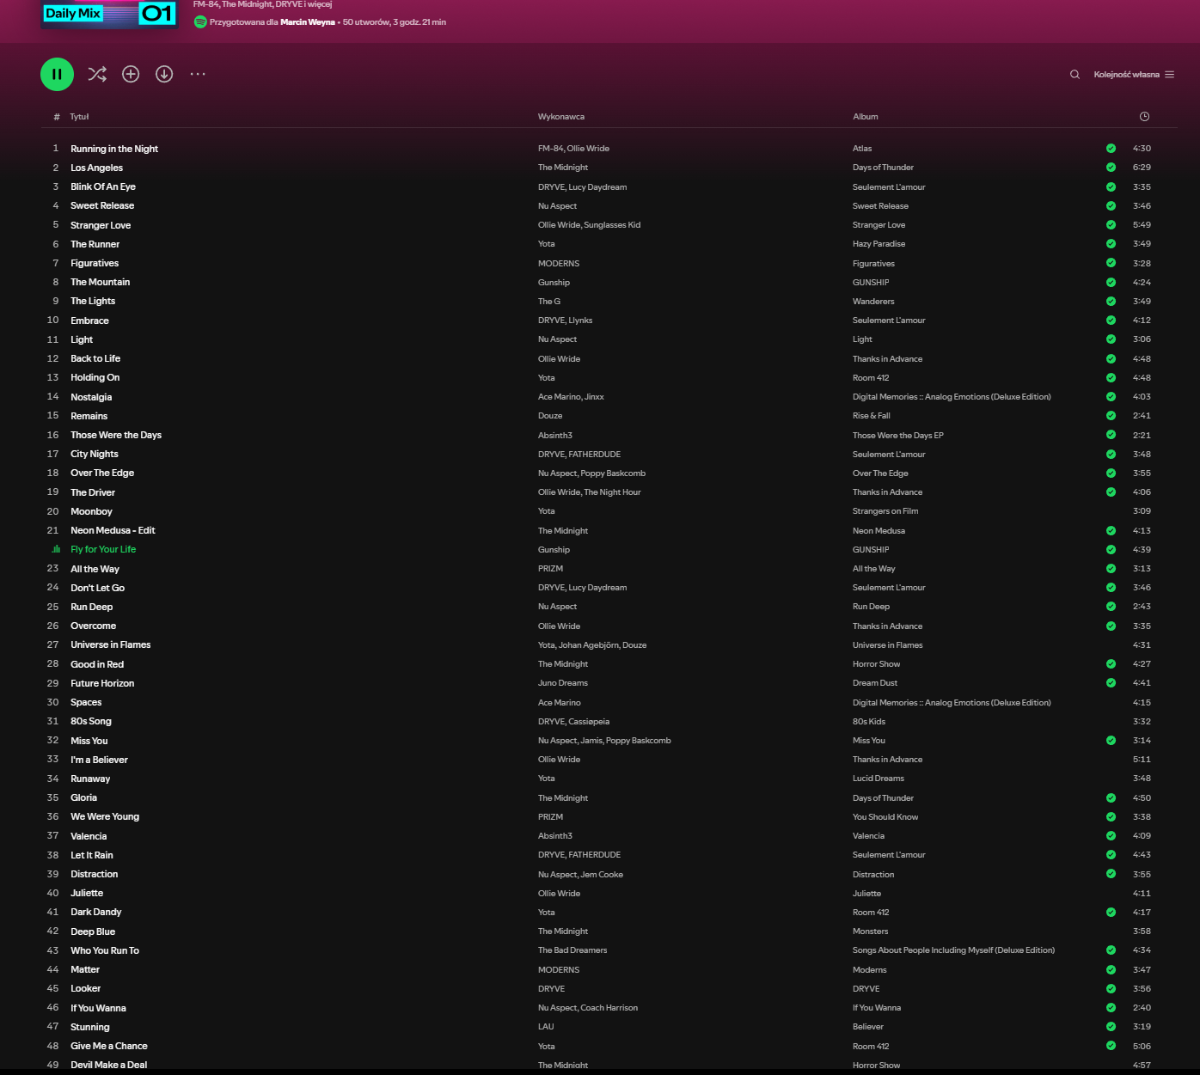Open artist LAU for Stunning
Screen dimensions: 1200x1075
click(x=546, y=1027)
